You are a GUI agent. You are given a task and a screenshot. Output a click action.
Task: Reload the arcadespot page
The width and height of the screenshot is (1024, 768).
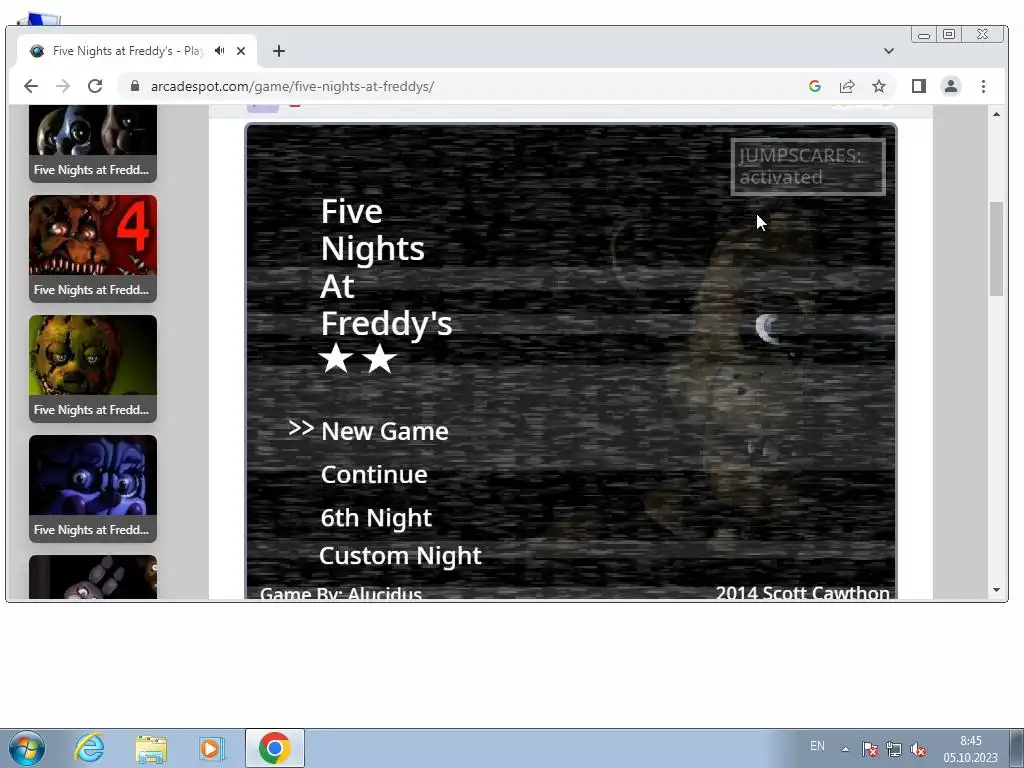pos(95,86)
